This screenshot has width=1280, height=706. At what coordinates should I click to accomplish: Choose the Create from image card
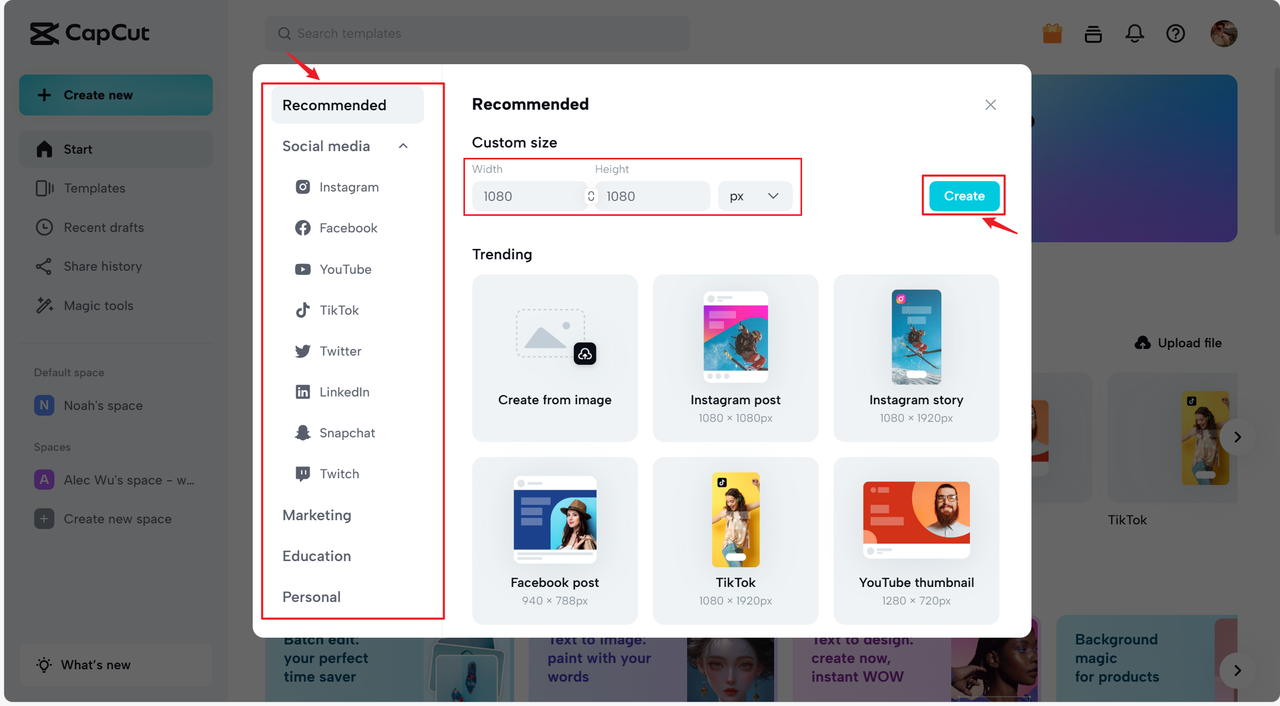pos(555,358)
